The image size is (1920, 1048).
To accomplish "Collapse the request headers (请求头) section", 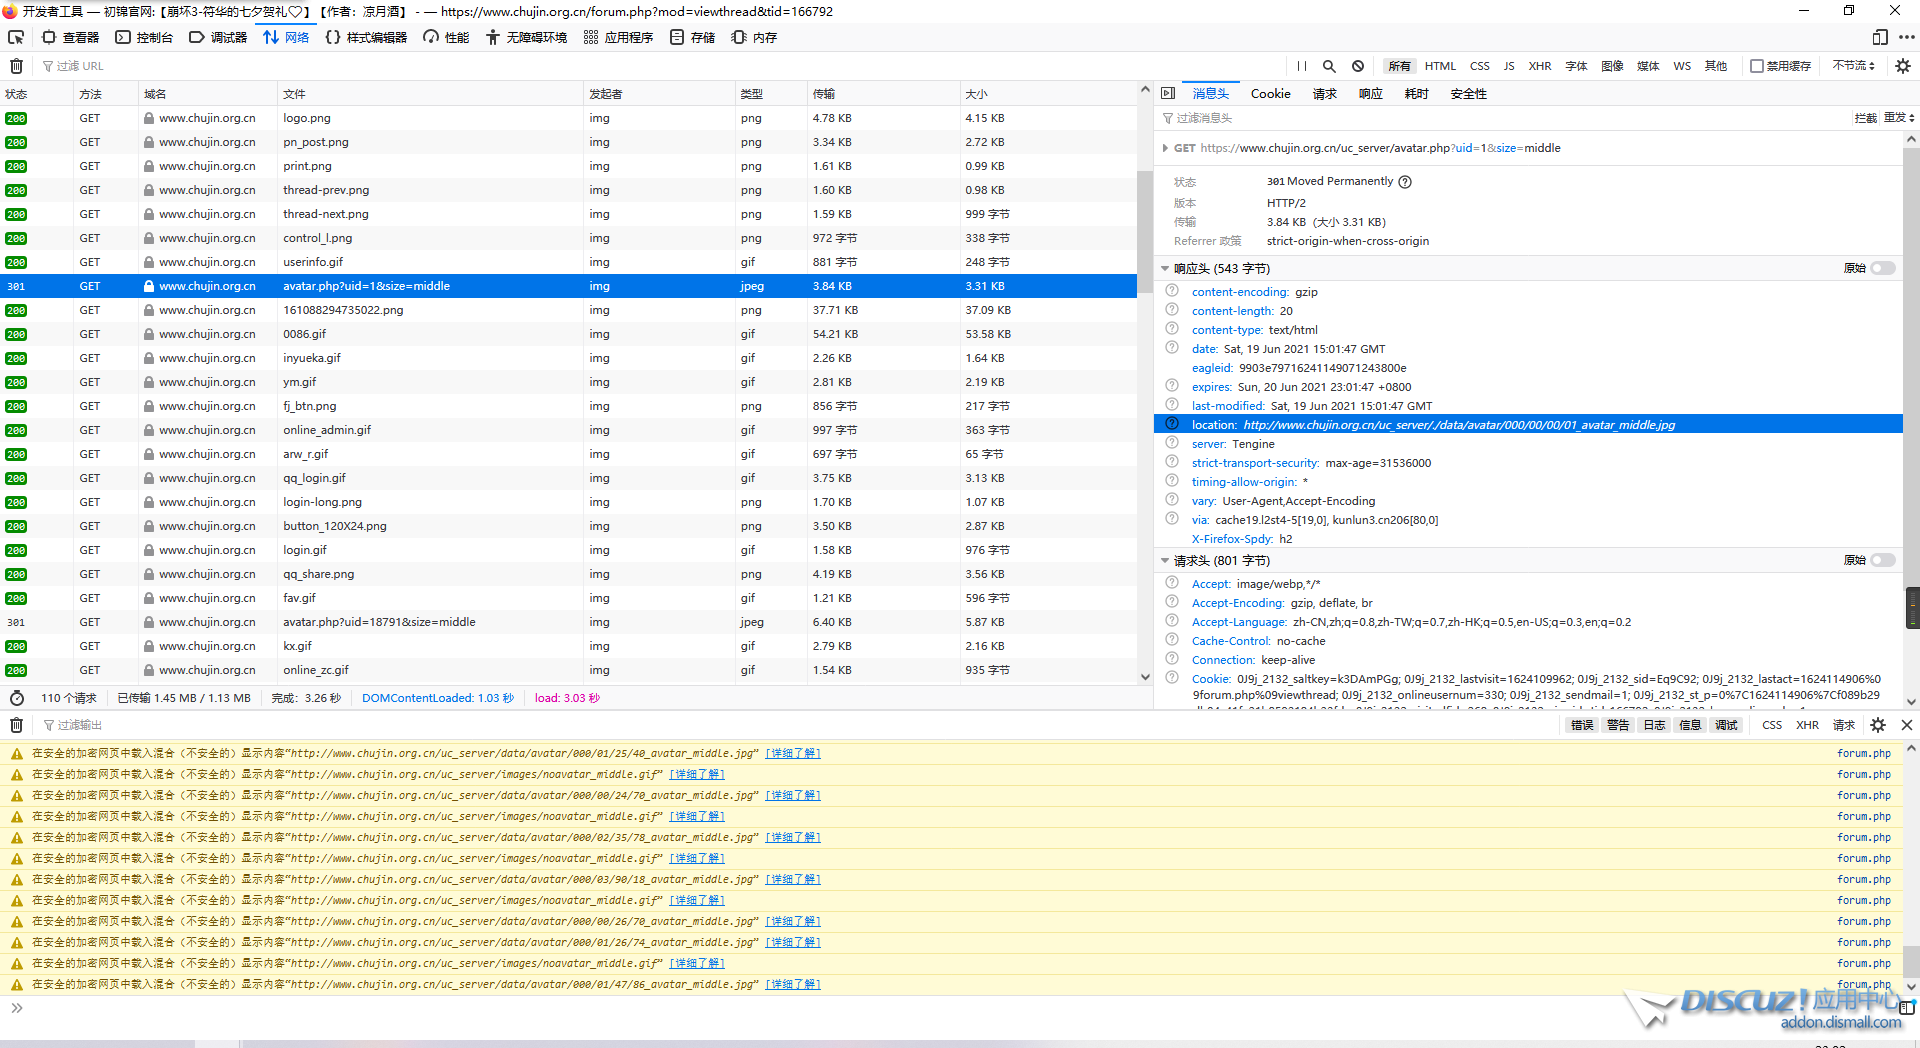I will pyautogui.click(x=1165, y=561).
